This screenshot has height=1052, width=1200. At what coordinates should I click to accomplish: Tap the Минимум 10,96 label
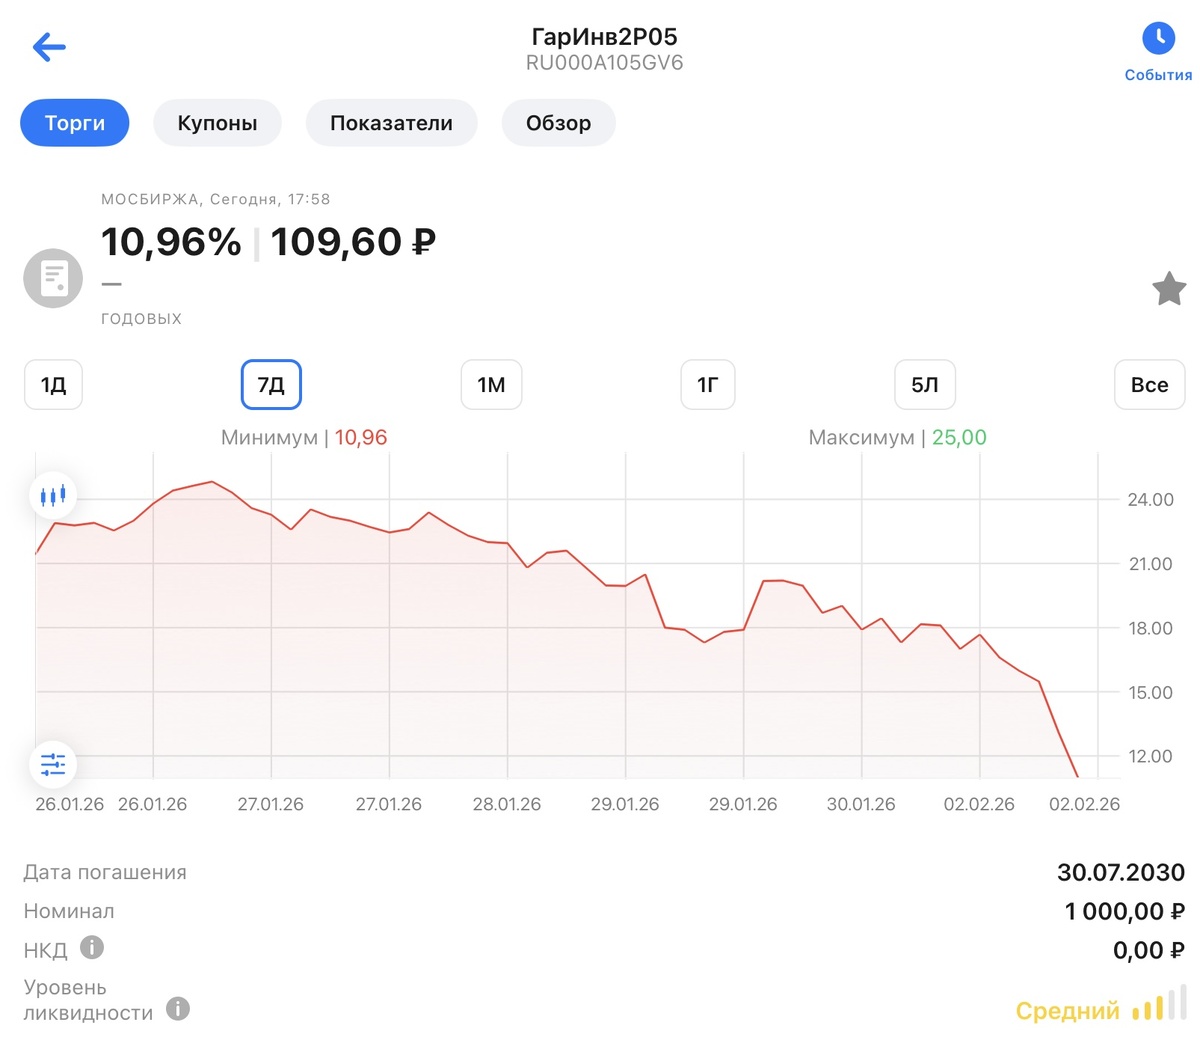(304, 438)
